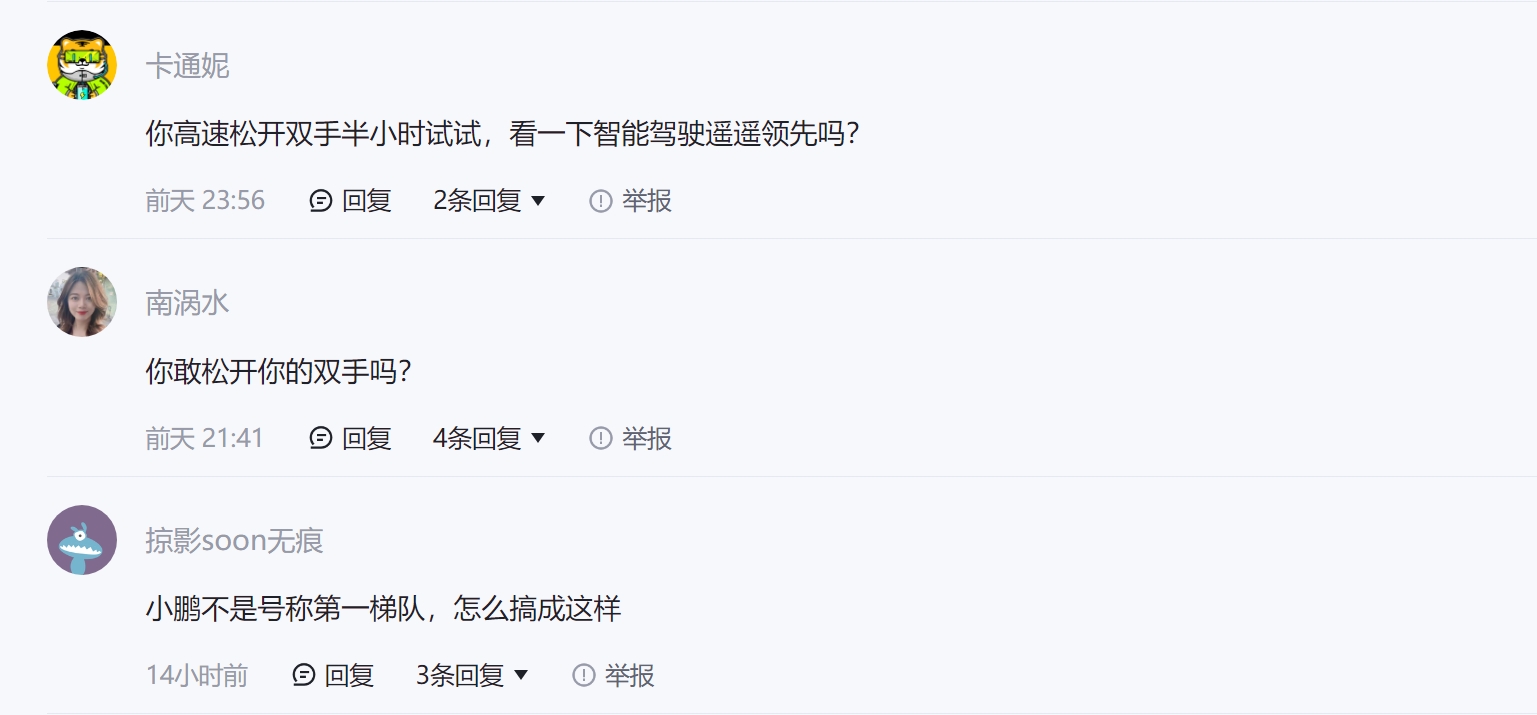Click the reply speech bubble icon under 卡通妮's comment
Viewport: 1537px width, 715px height.
point(321,201)
